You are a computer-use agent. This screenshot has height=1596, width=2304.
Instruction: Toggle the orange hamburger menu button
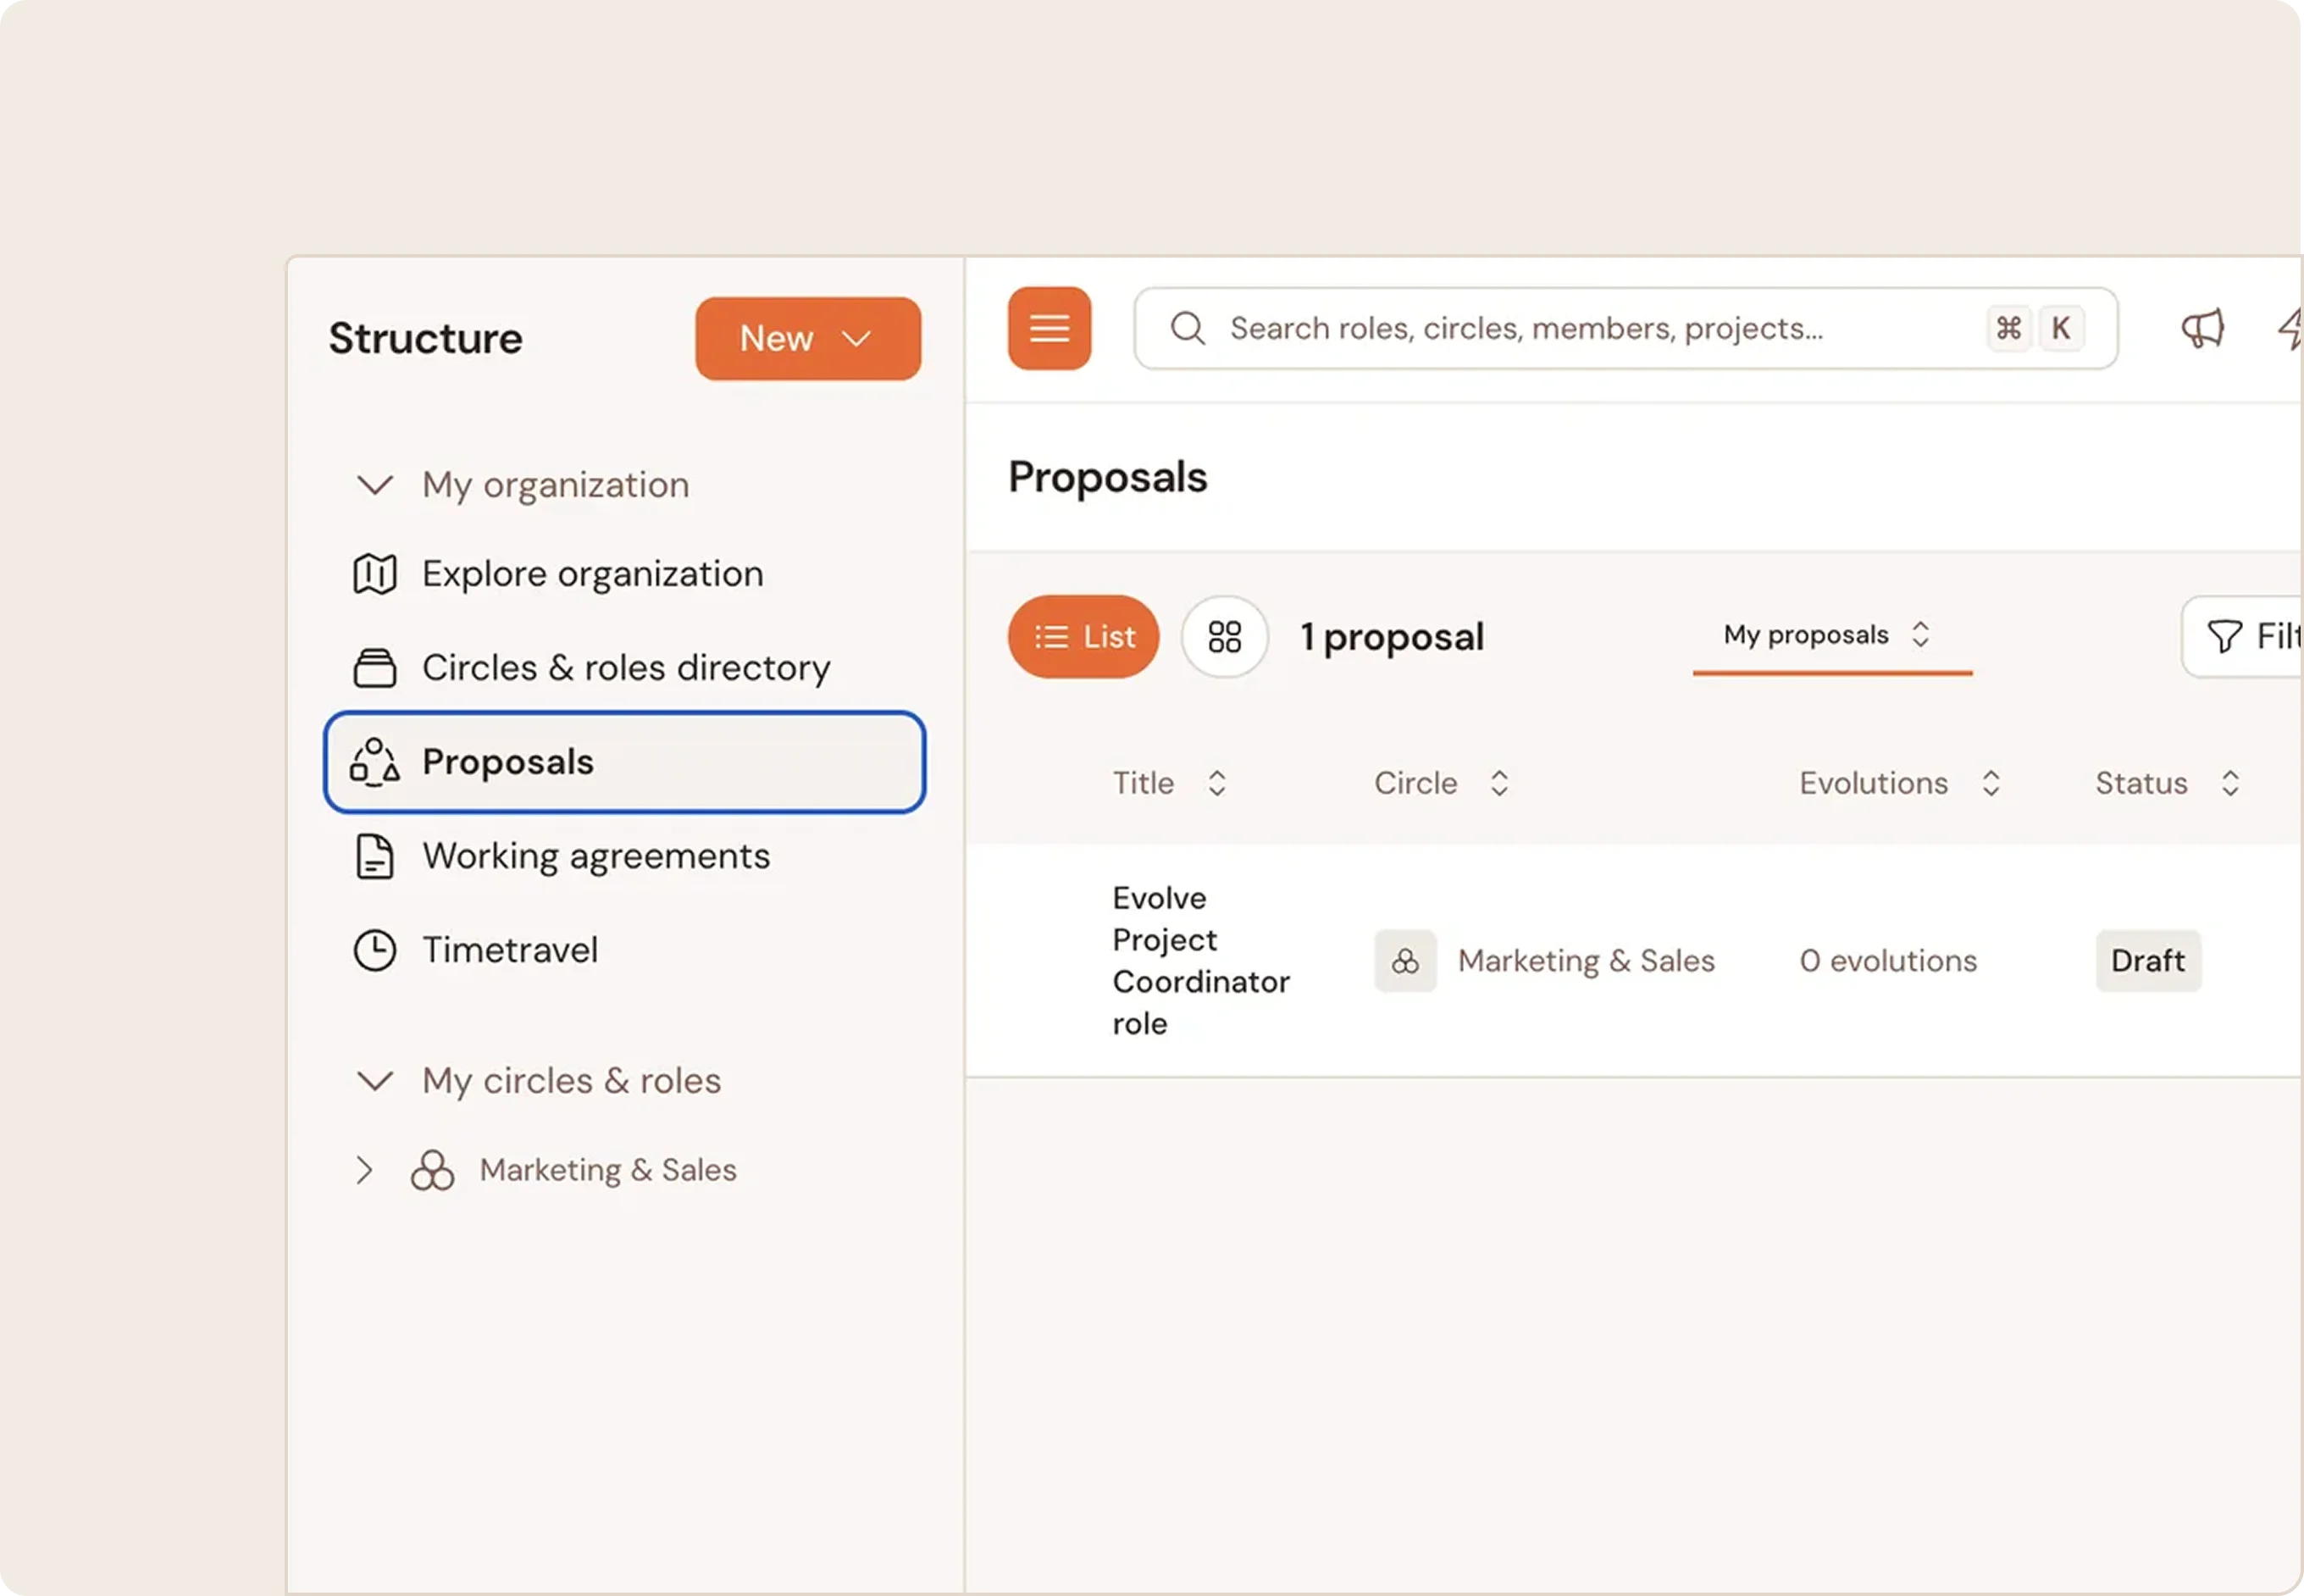coord(1049,328)
